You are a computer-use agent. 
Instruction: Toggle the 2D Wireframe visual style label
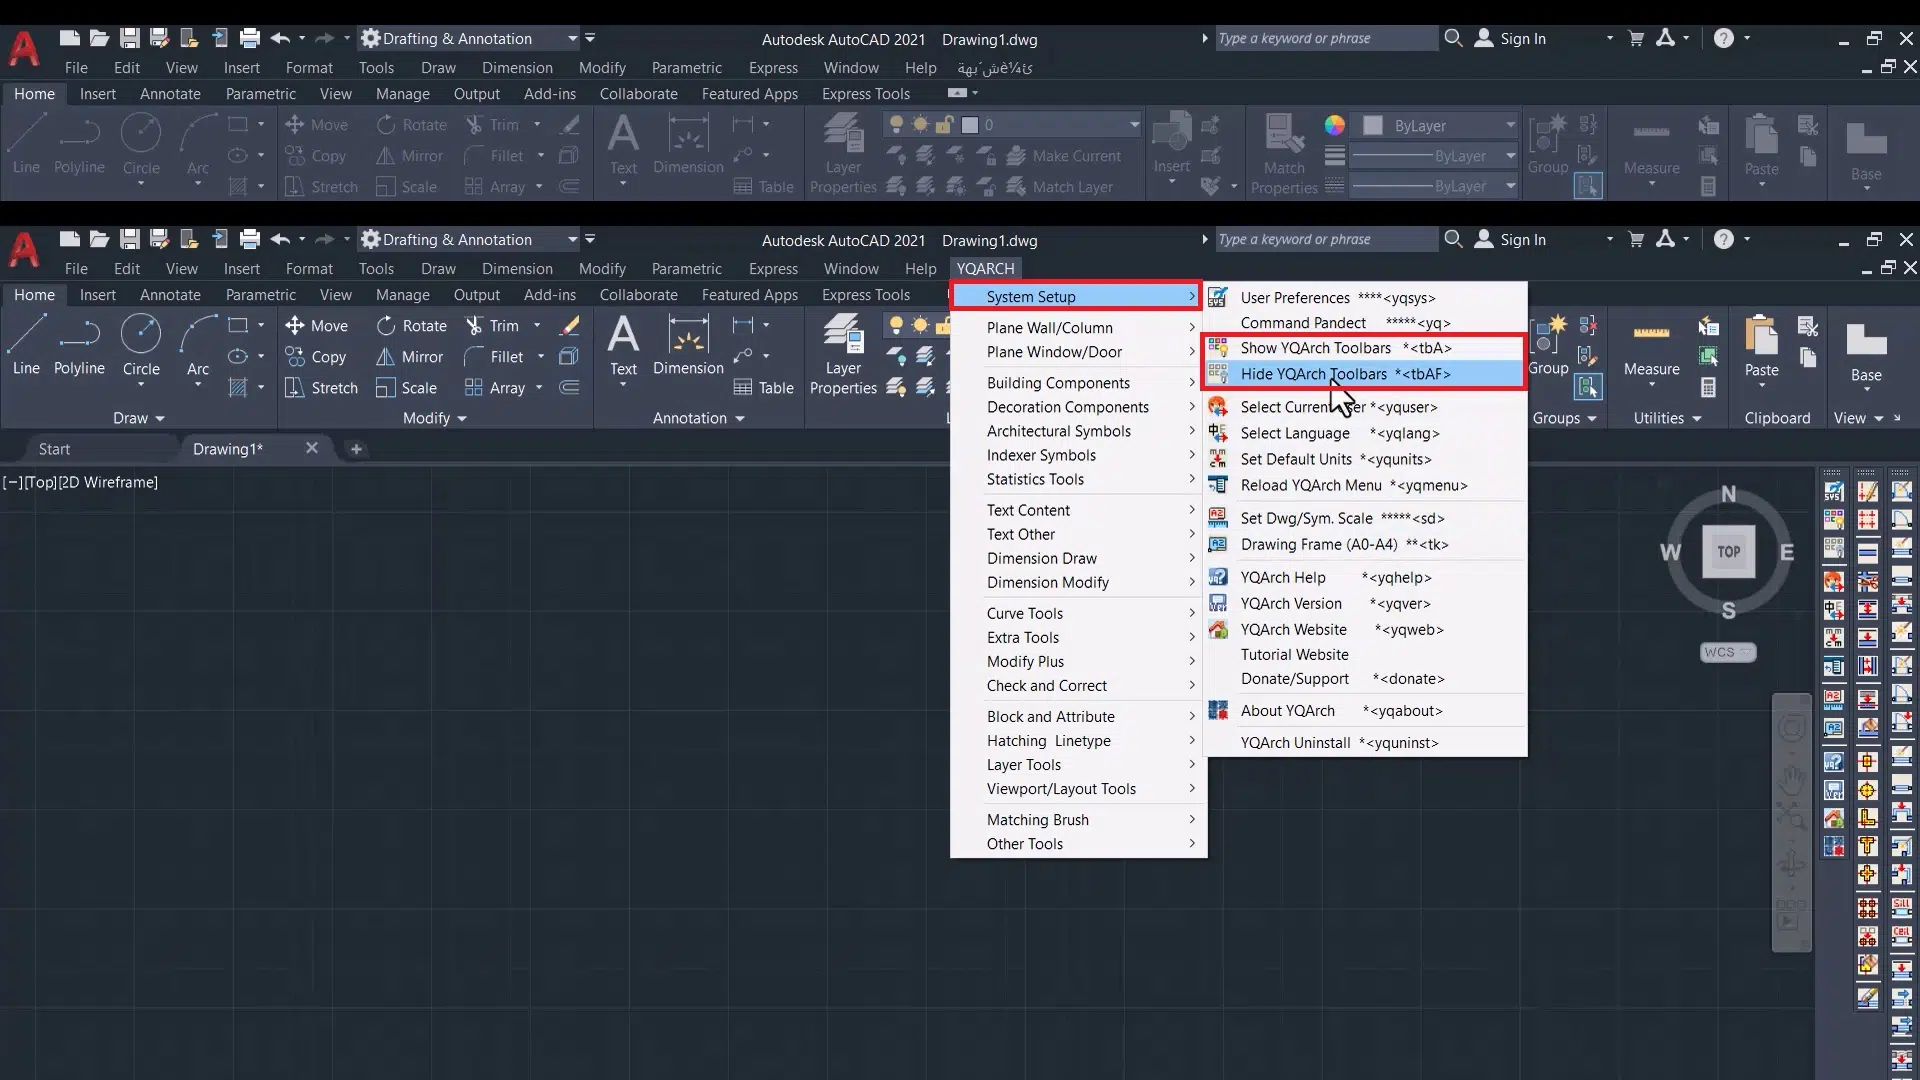pos(108,482)
